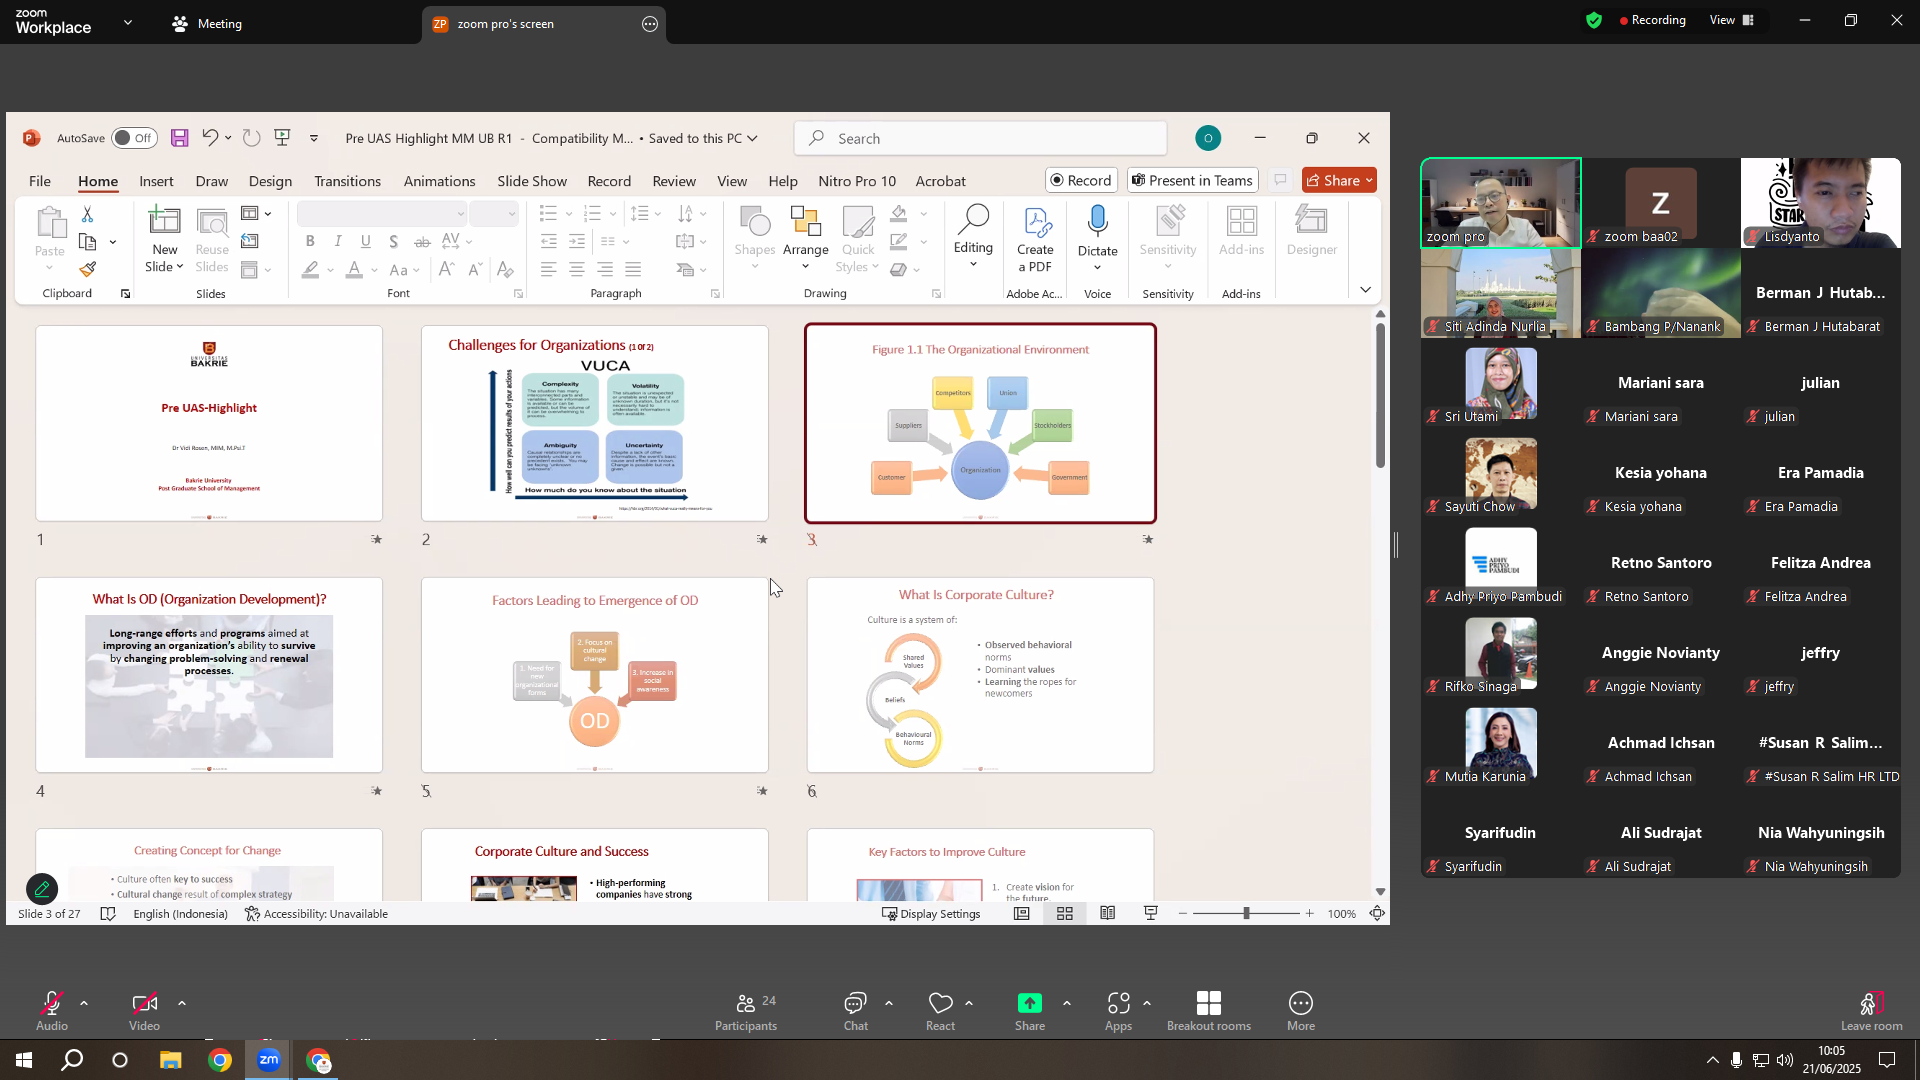
Task: Toggle AutoSave switch
Action: tap(134, 138)
